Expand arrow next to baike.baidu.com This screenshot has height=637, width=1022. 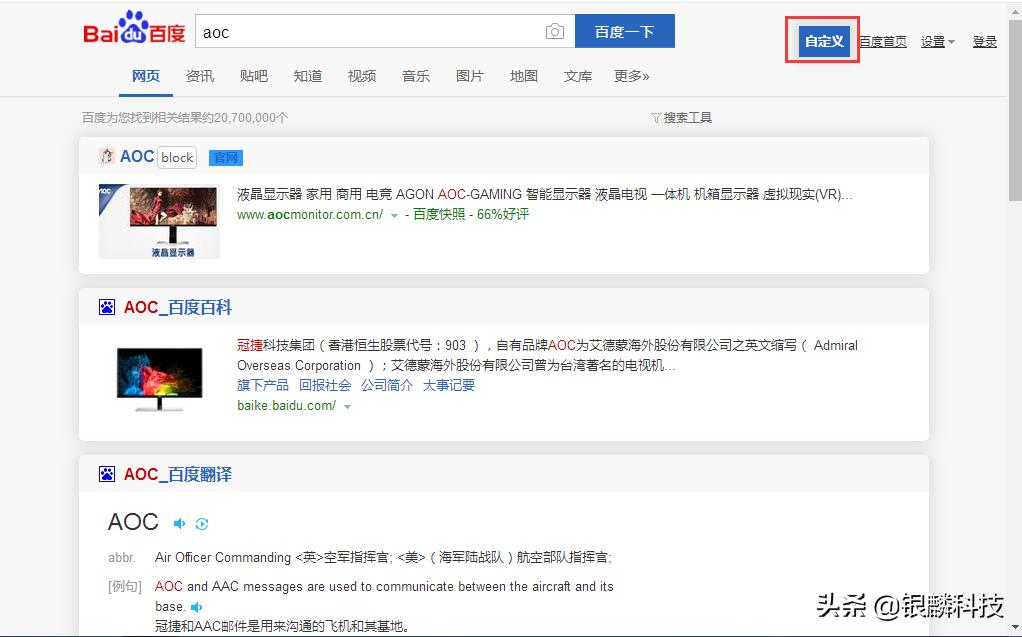pos(348,407)
